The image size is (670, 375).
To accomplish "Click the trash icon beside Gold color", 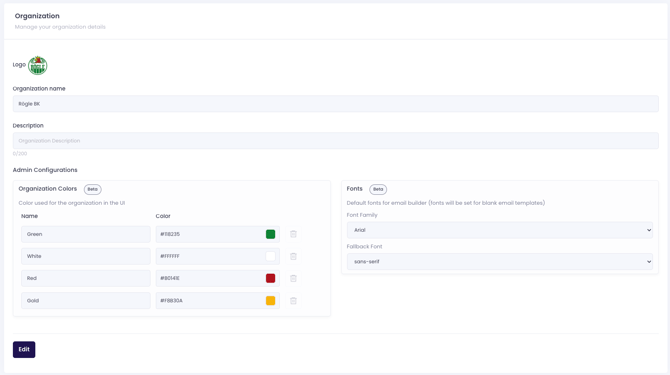I will pos(293,301).
